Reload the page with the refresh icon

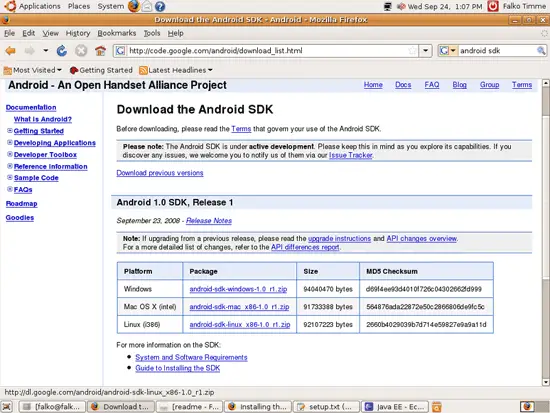pyautogui.click(x=62, y=51)
